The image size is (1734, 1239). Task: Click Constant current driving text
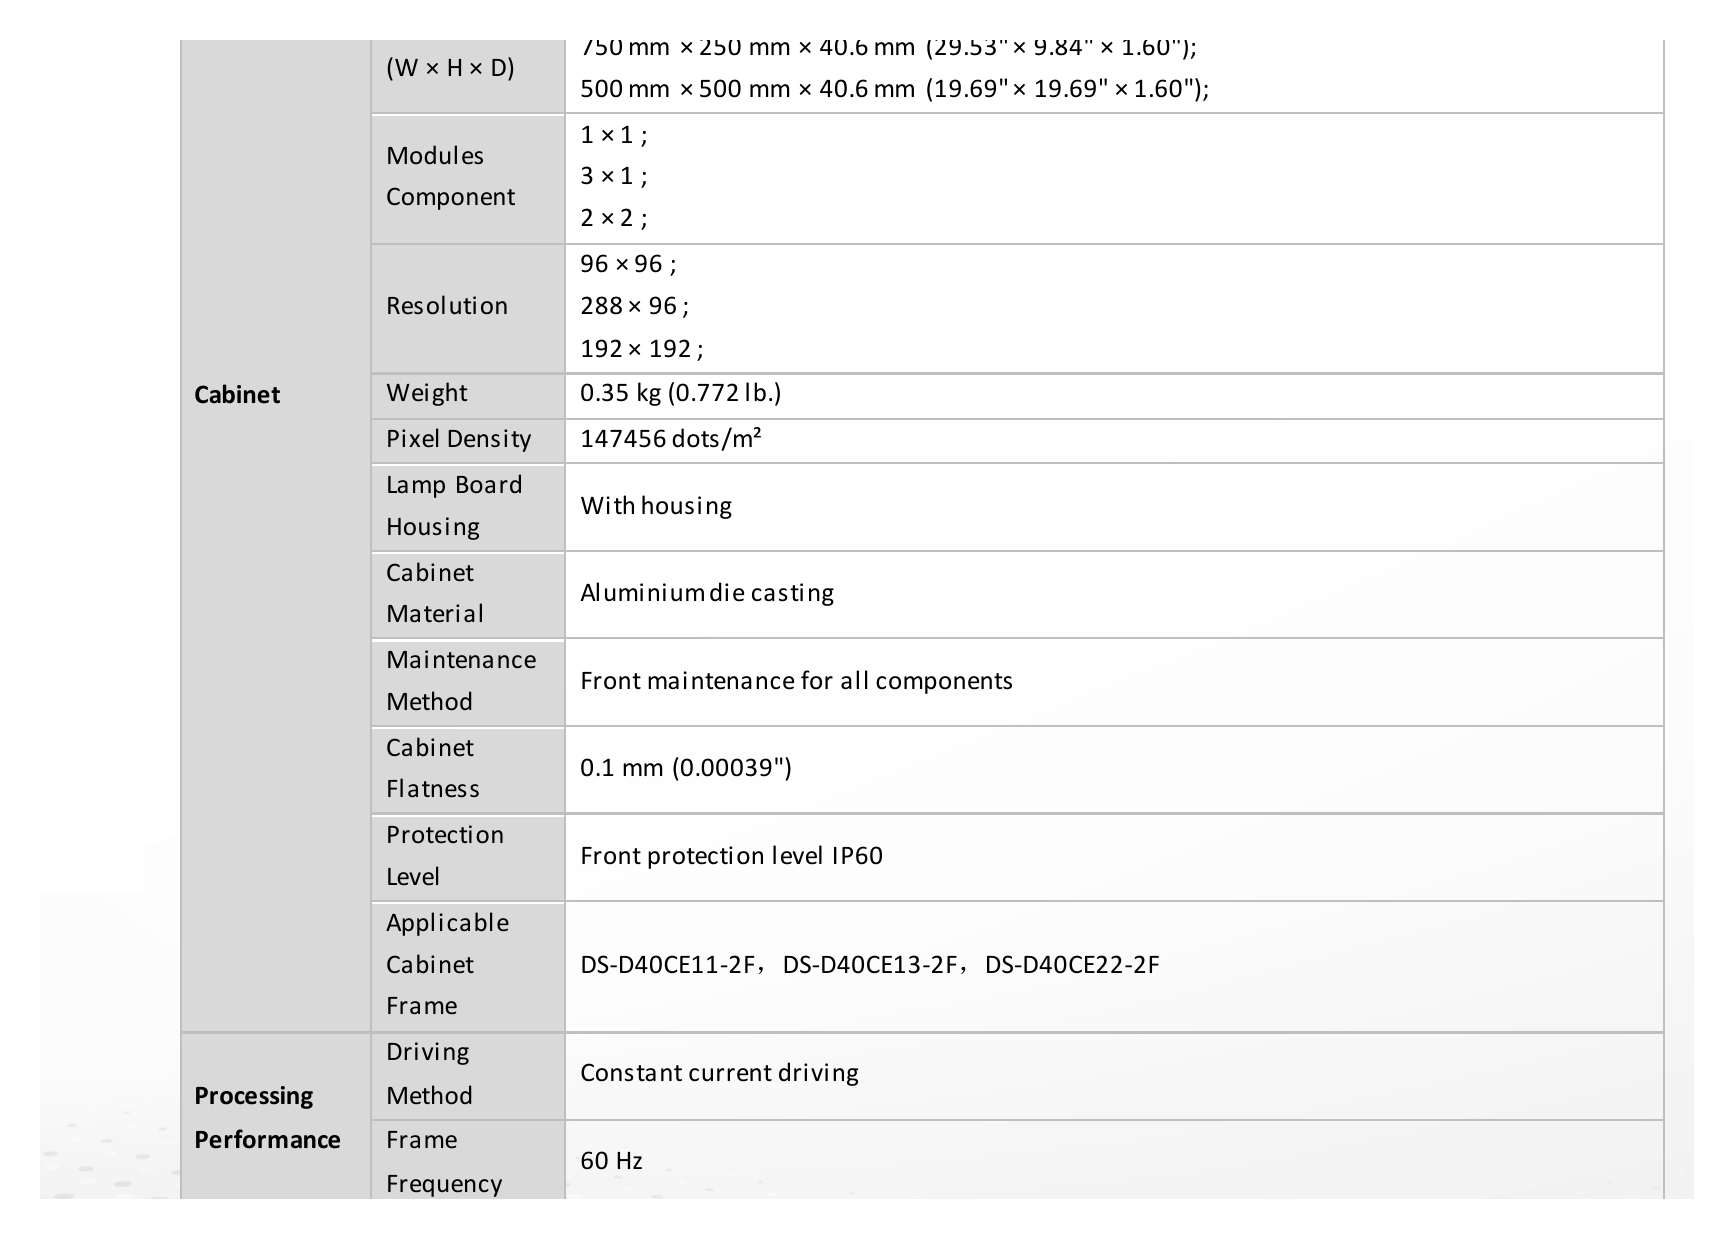pos(719,1073)
